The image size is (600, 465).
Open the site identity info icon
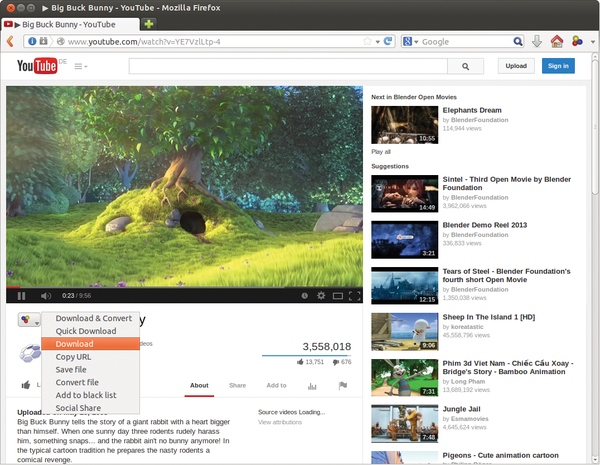[32, 41]
